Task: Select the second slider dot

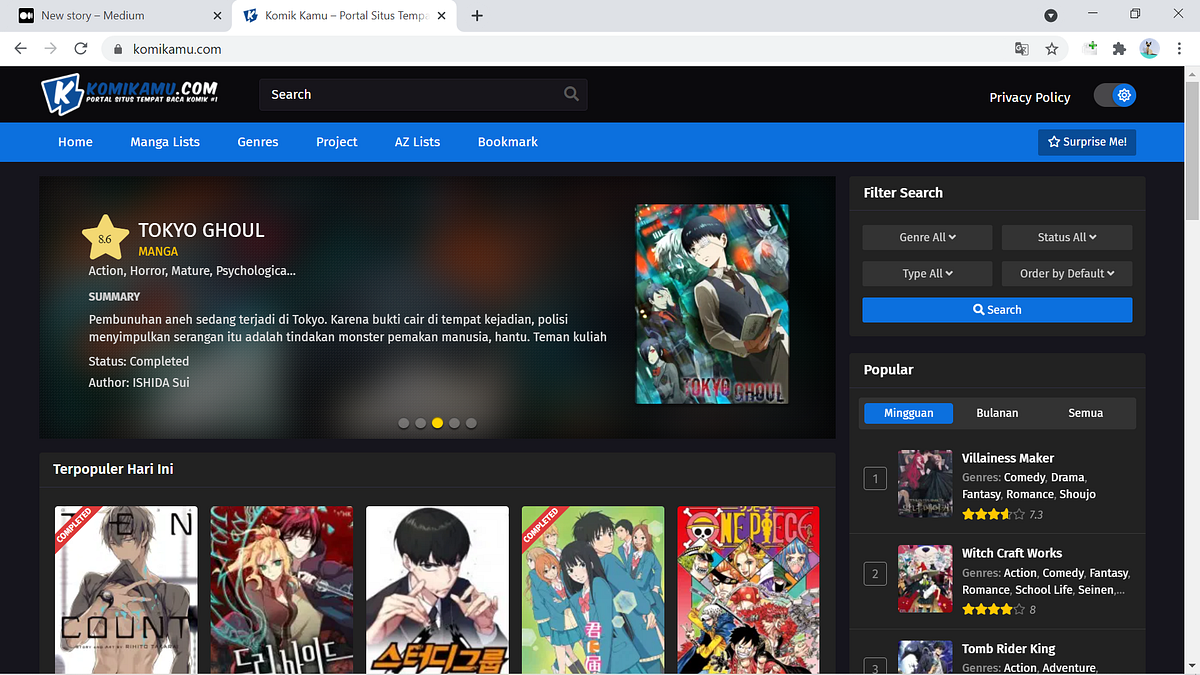Action: [x=421, y=423]
